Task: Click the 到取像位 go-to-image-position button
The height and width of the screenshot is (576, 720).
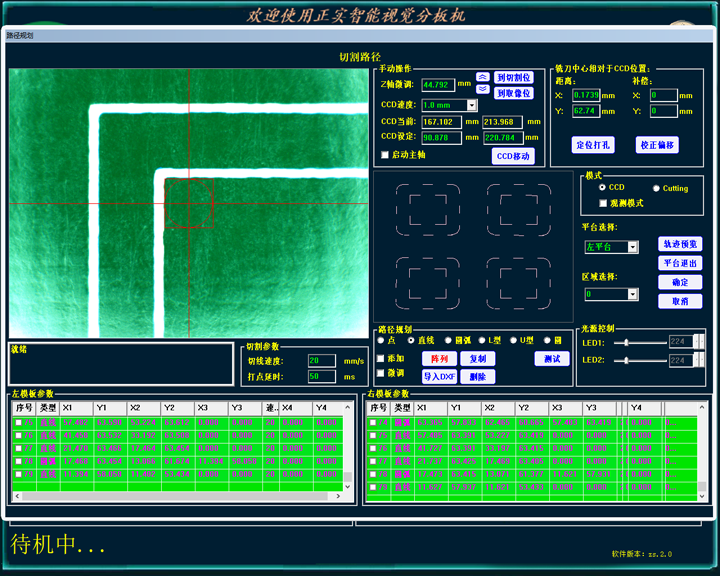Action: click(514, 93)
